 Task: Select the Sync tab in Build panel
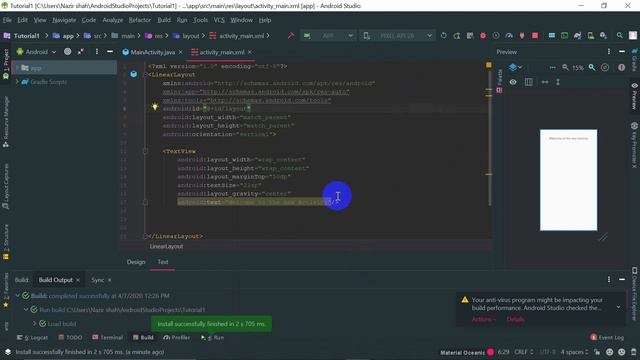tap(98, 280)
